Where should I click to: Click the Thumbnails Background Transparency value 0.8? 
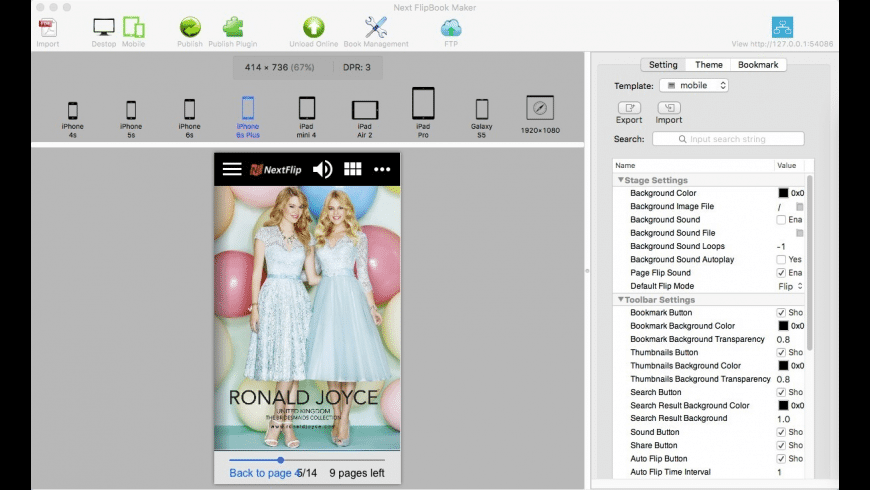click(x=783, y=380)
